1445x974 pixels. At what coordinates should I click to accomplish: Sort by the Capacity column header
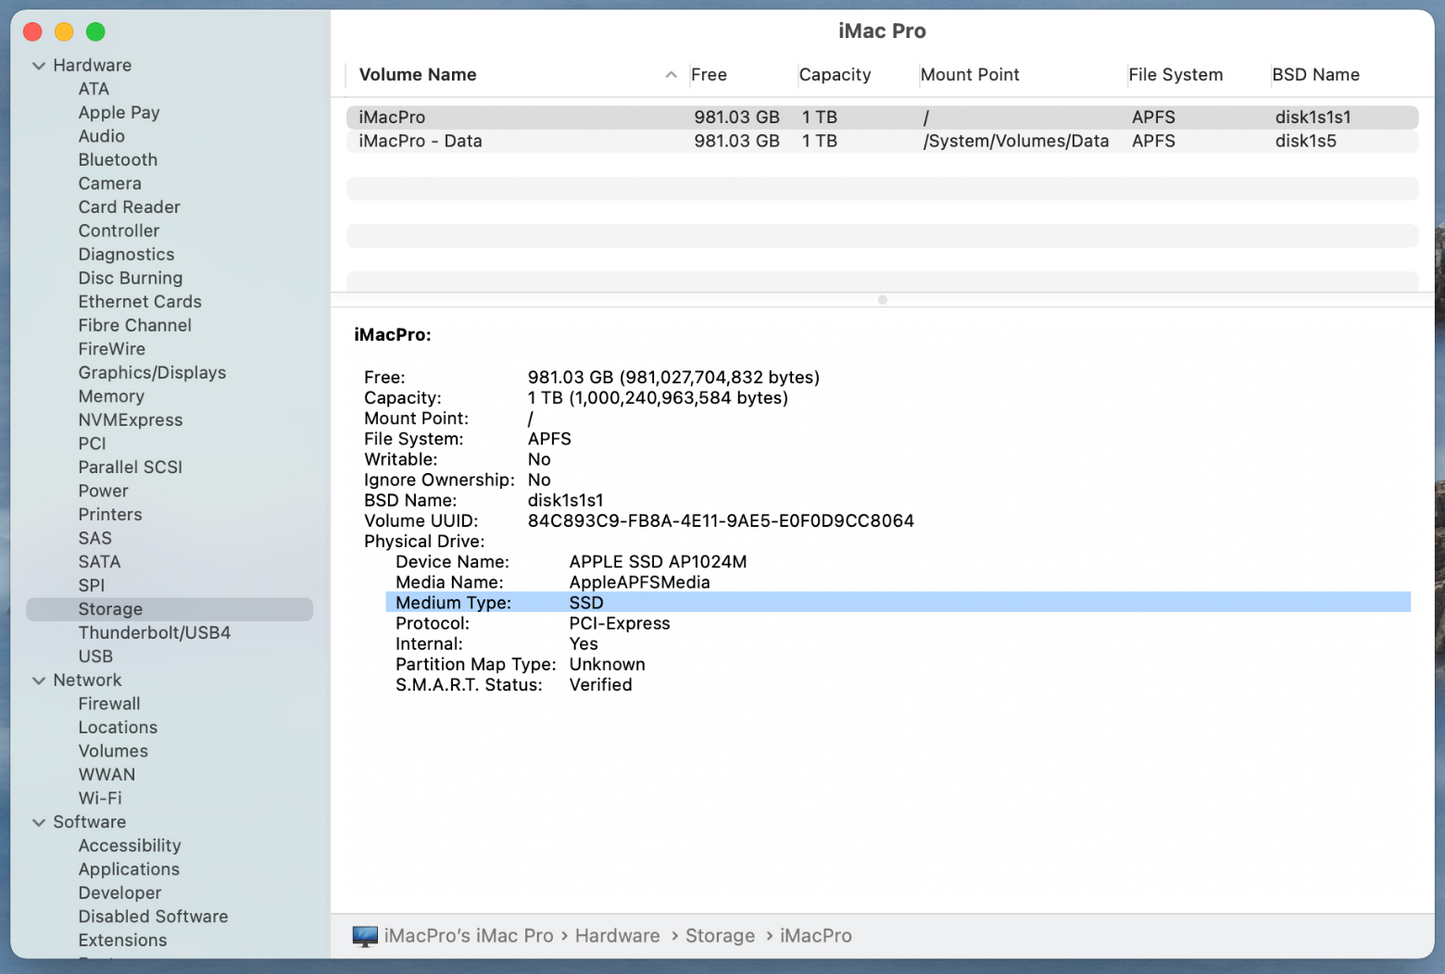point(834,75)
